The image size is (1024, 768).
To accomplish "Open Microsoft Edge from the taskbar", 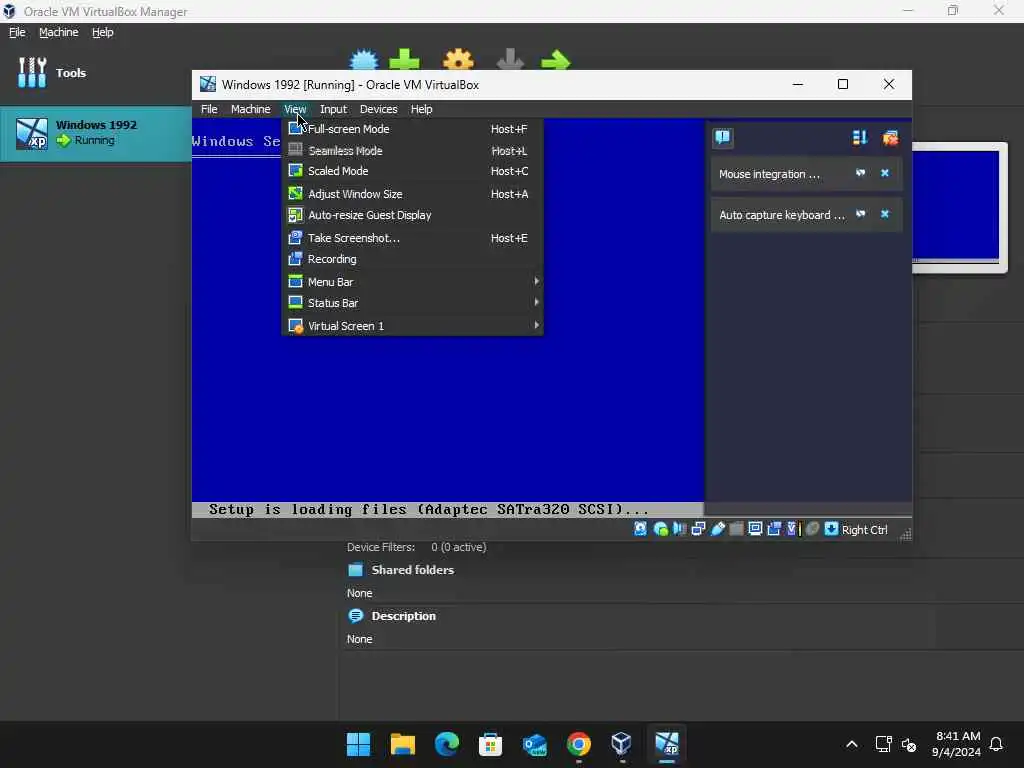I will click(447, 744).
